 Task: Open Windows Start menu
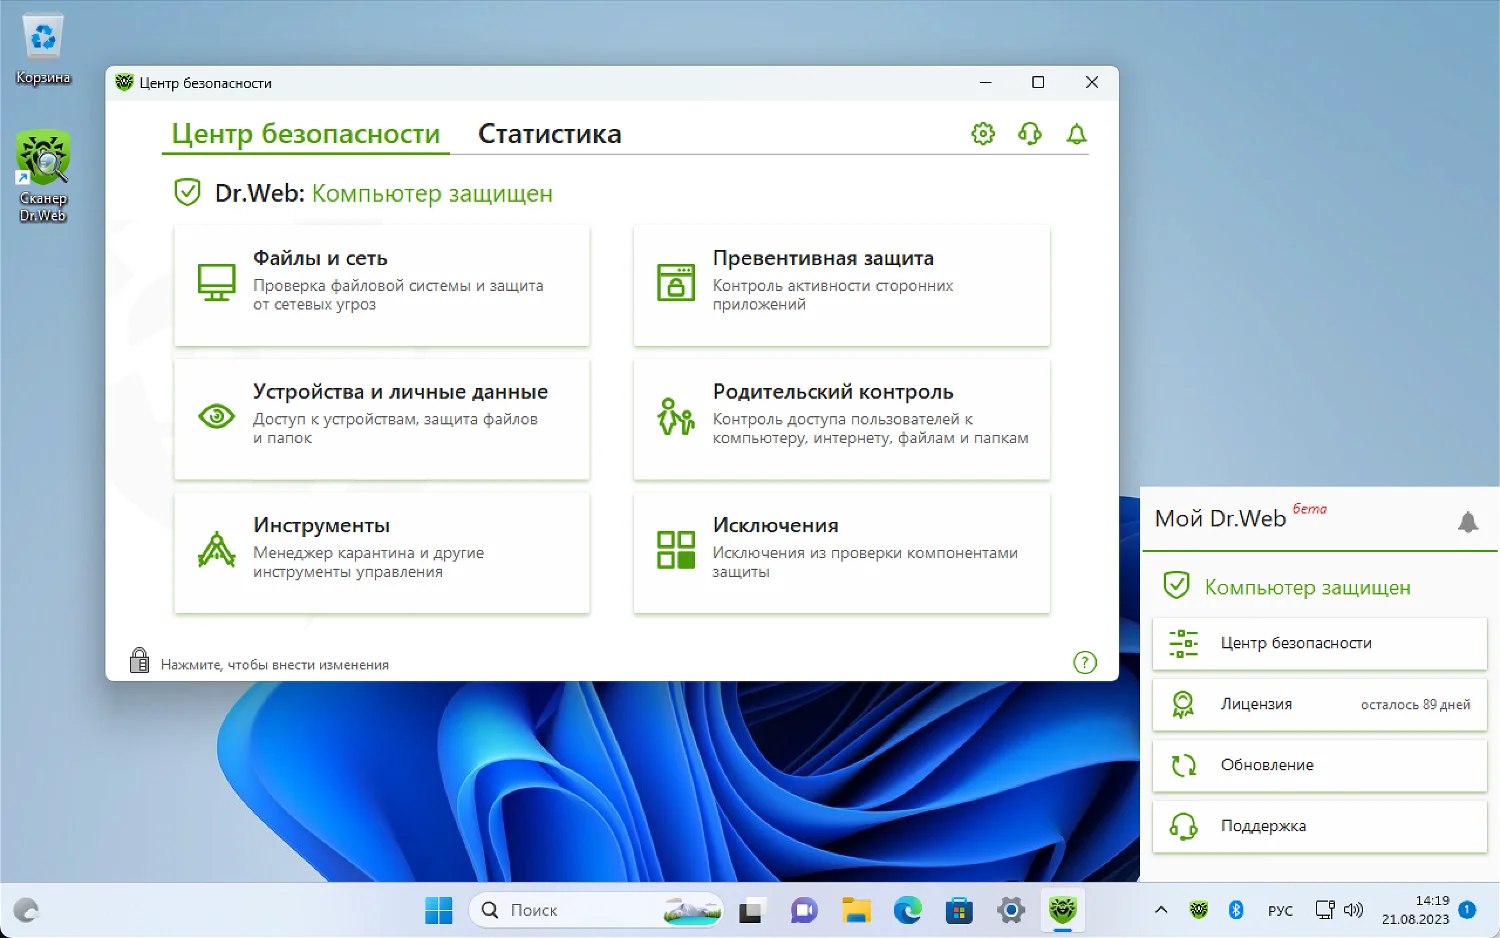point(438,910)
